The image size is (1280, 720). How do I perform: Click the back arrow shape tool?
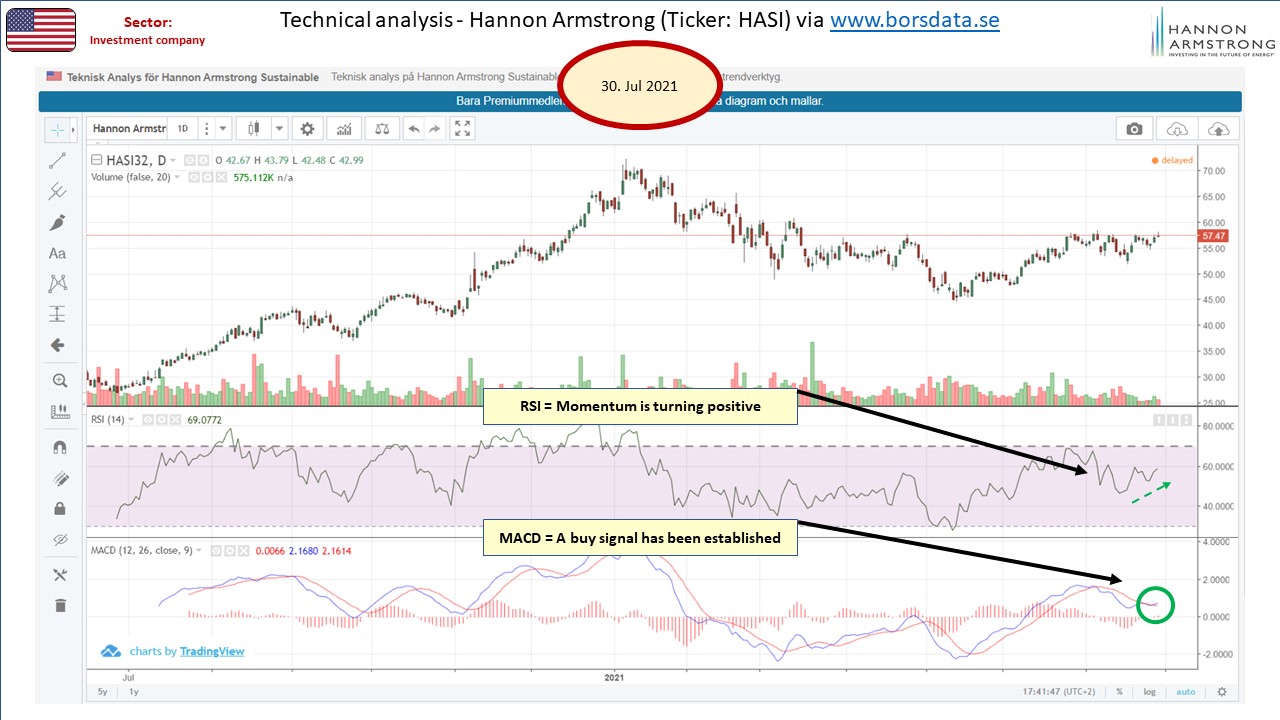58,345
